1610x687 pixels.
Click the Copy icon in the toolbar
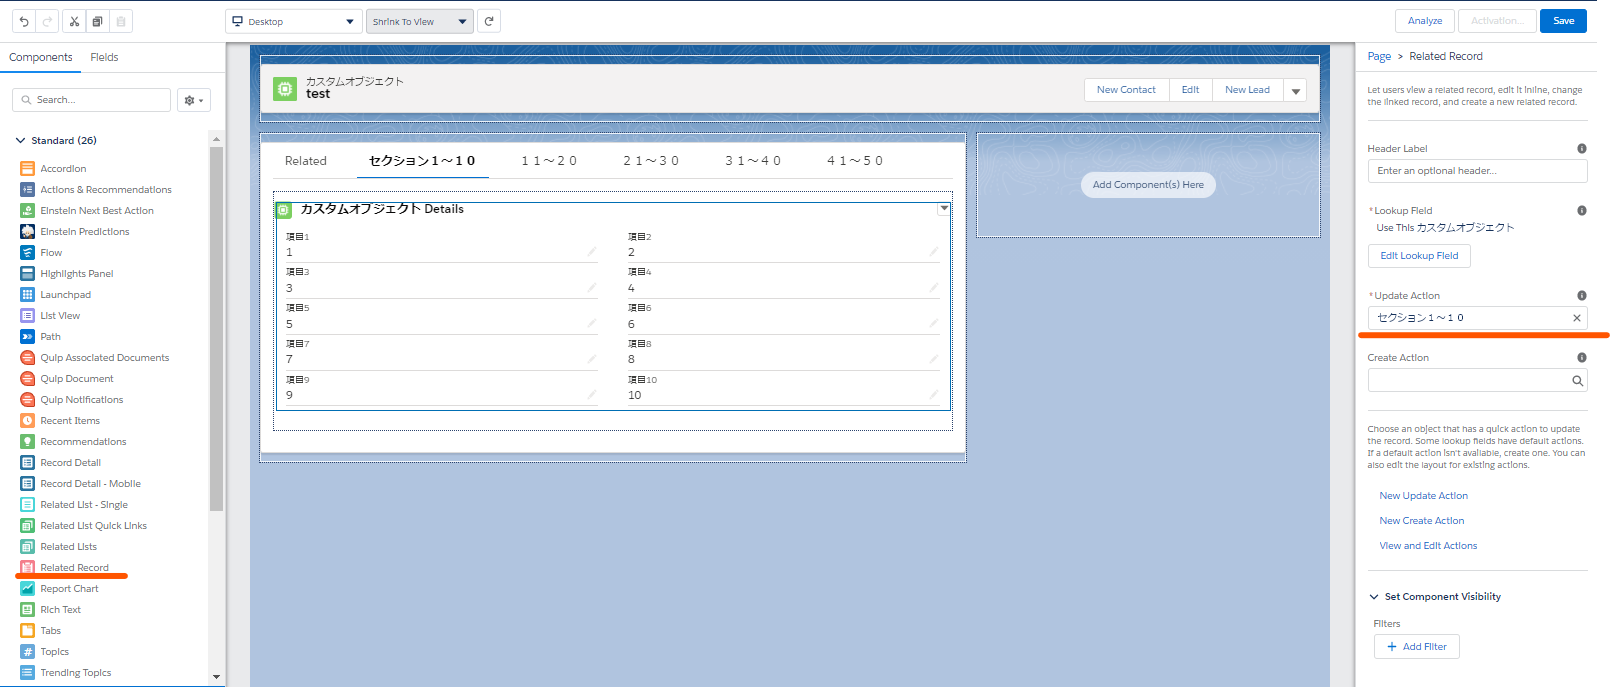coord(97,21)
